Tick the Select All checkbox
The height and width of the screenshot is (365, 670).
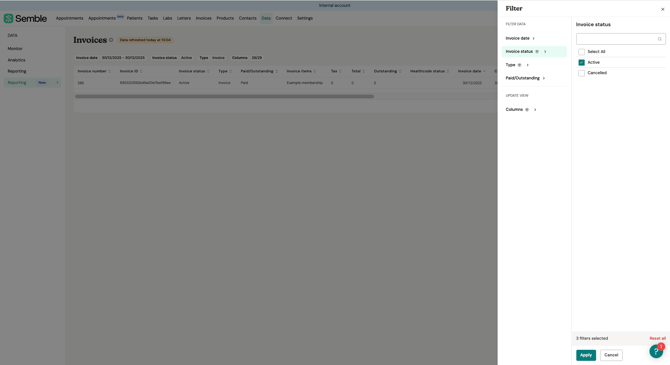[x=581, y=52]
